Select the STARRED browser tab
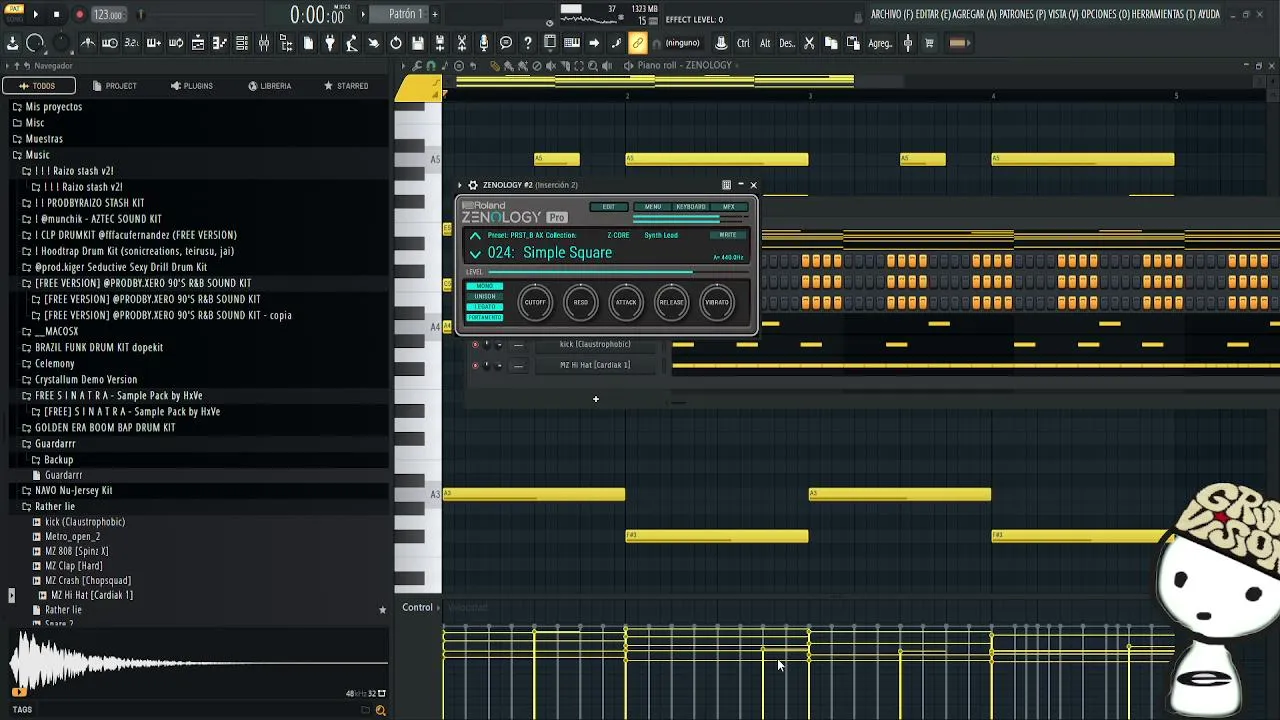Viewport: 1280px width, 720px height. point(347,86)
